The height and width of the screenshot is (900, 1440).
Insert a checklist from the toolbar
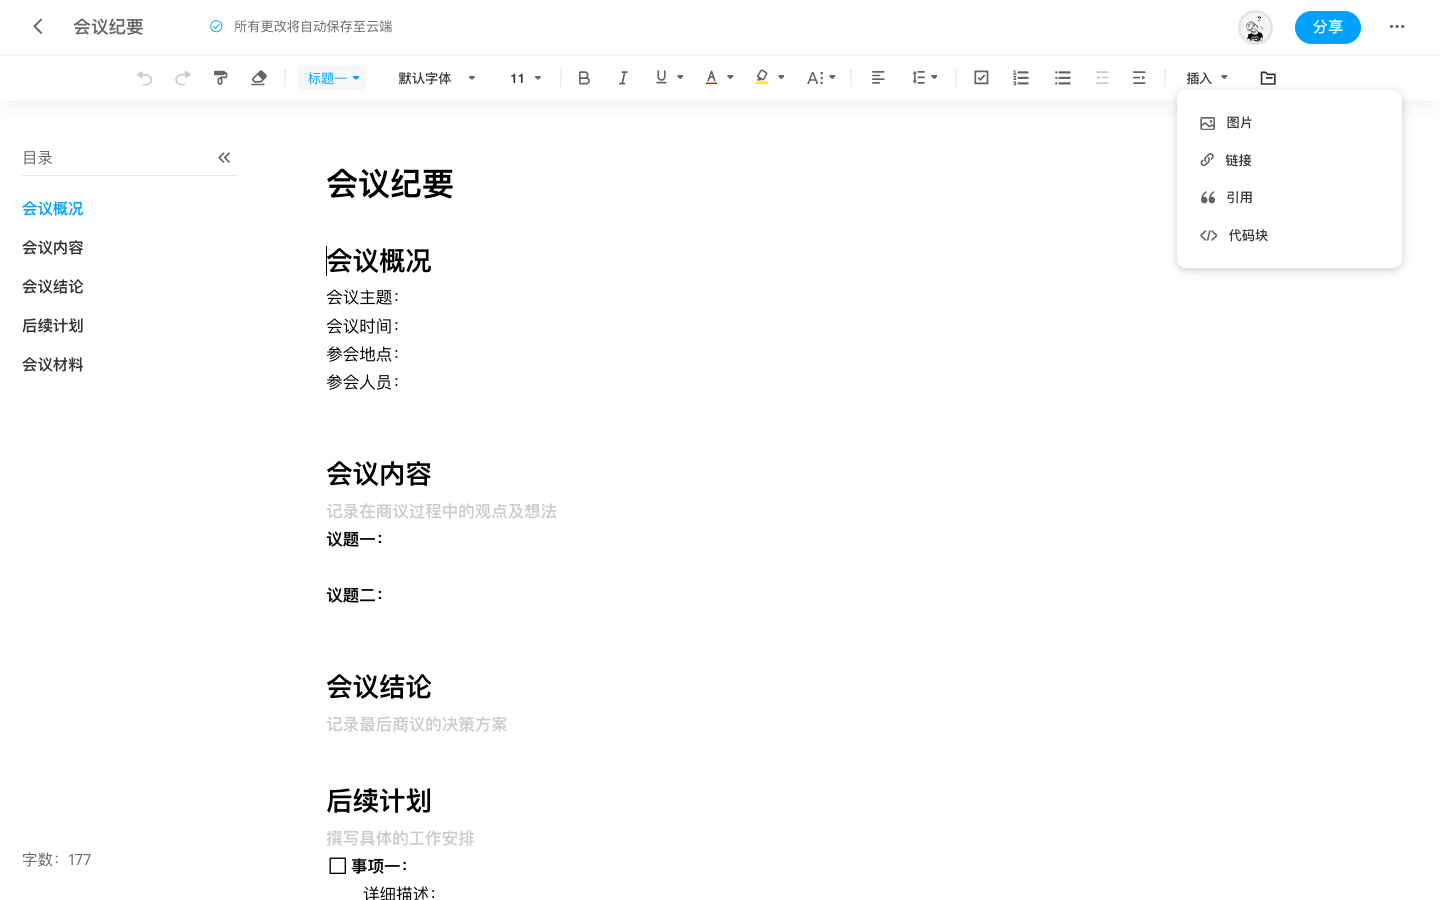(x=981, y=77)
